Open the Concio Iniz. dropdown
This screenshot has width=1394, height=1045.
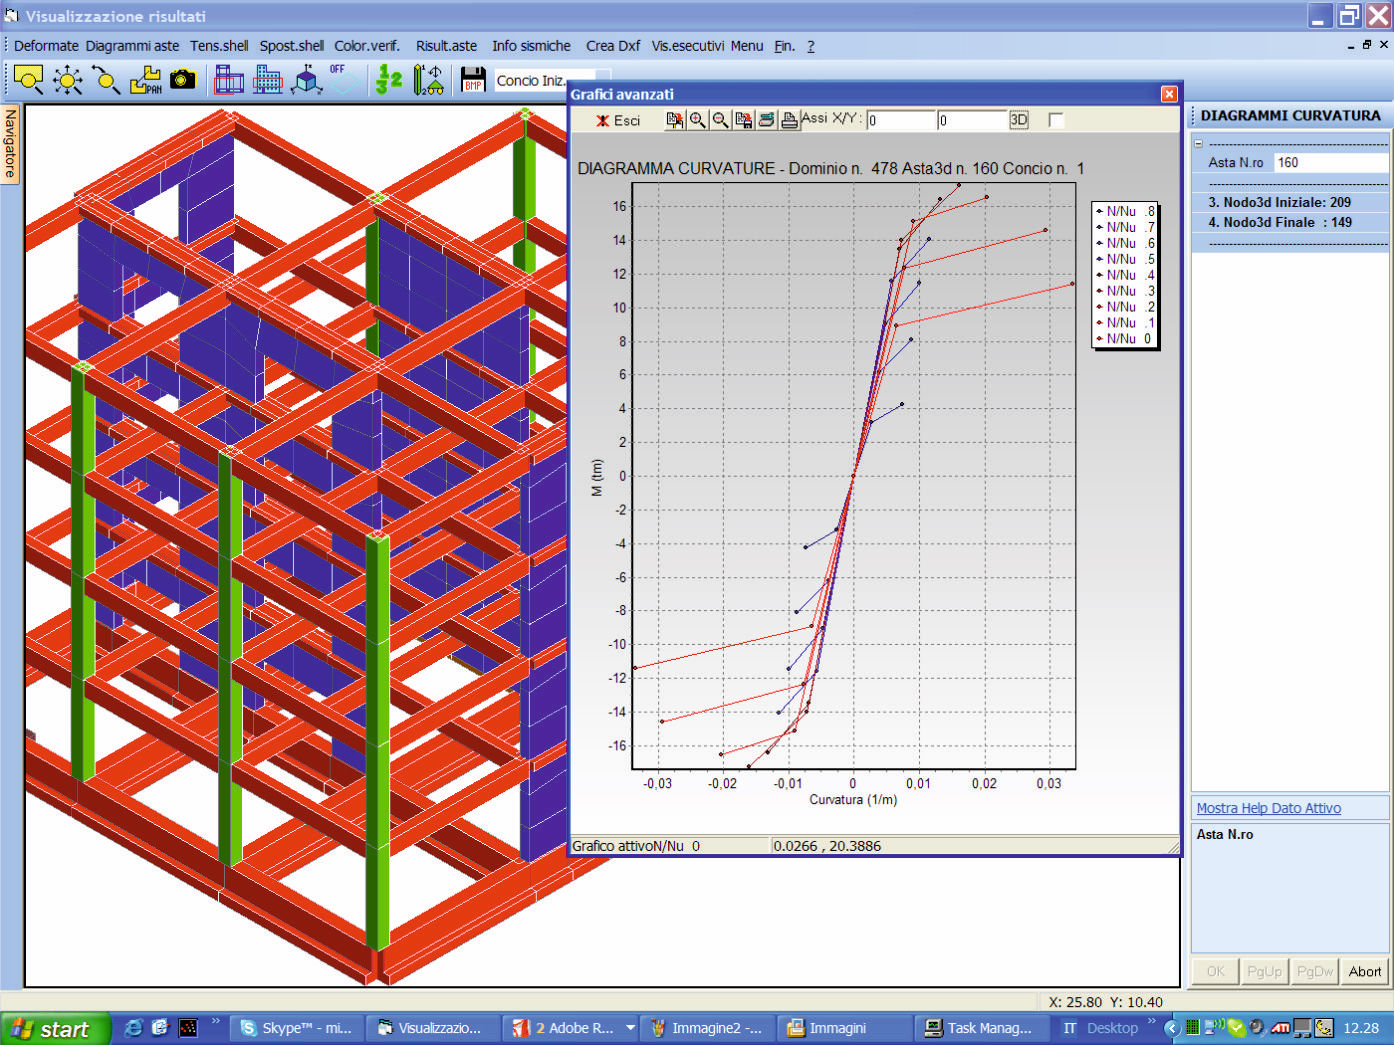point(545,80)
